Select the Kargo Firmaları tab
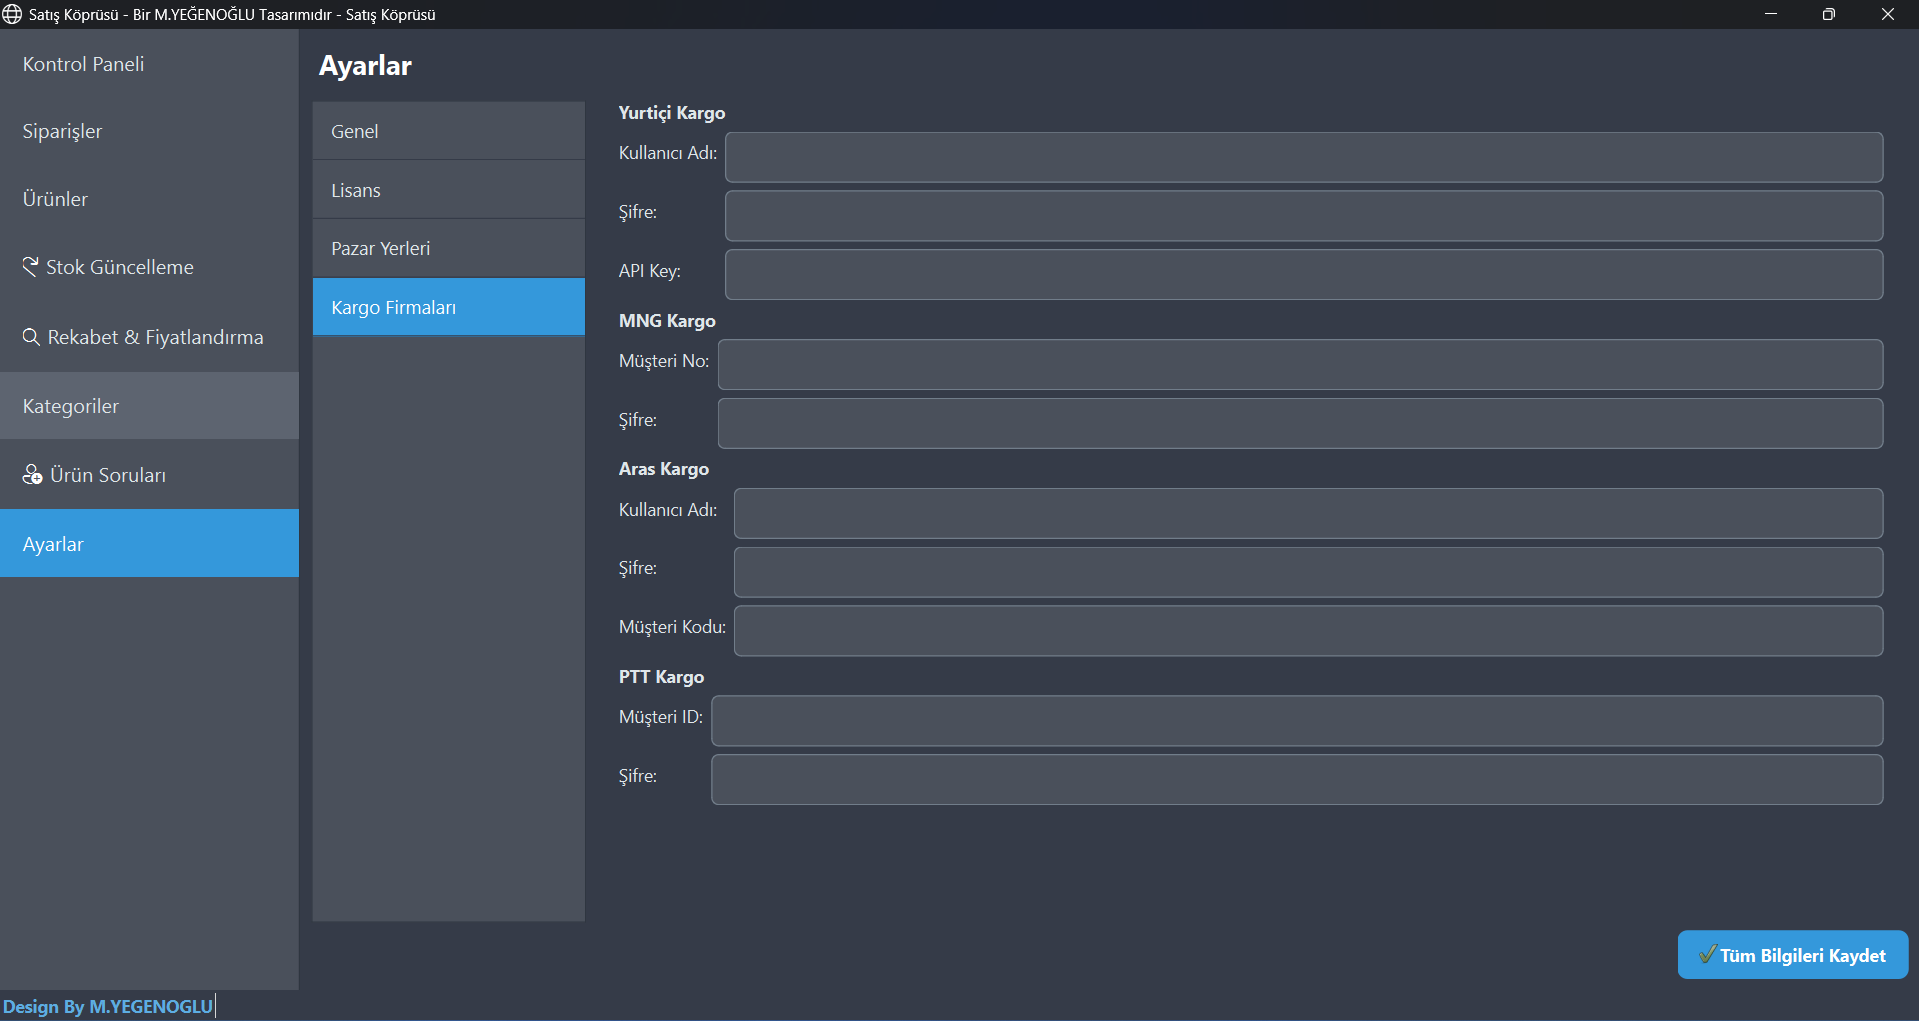 click(x=448, y=307)
